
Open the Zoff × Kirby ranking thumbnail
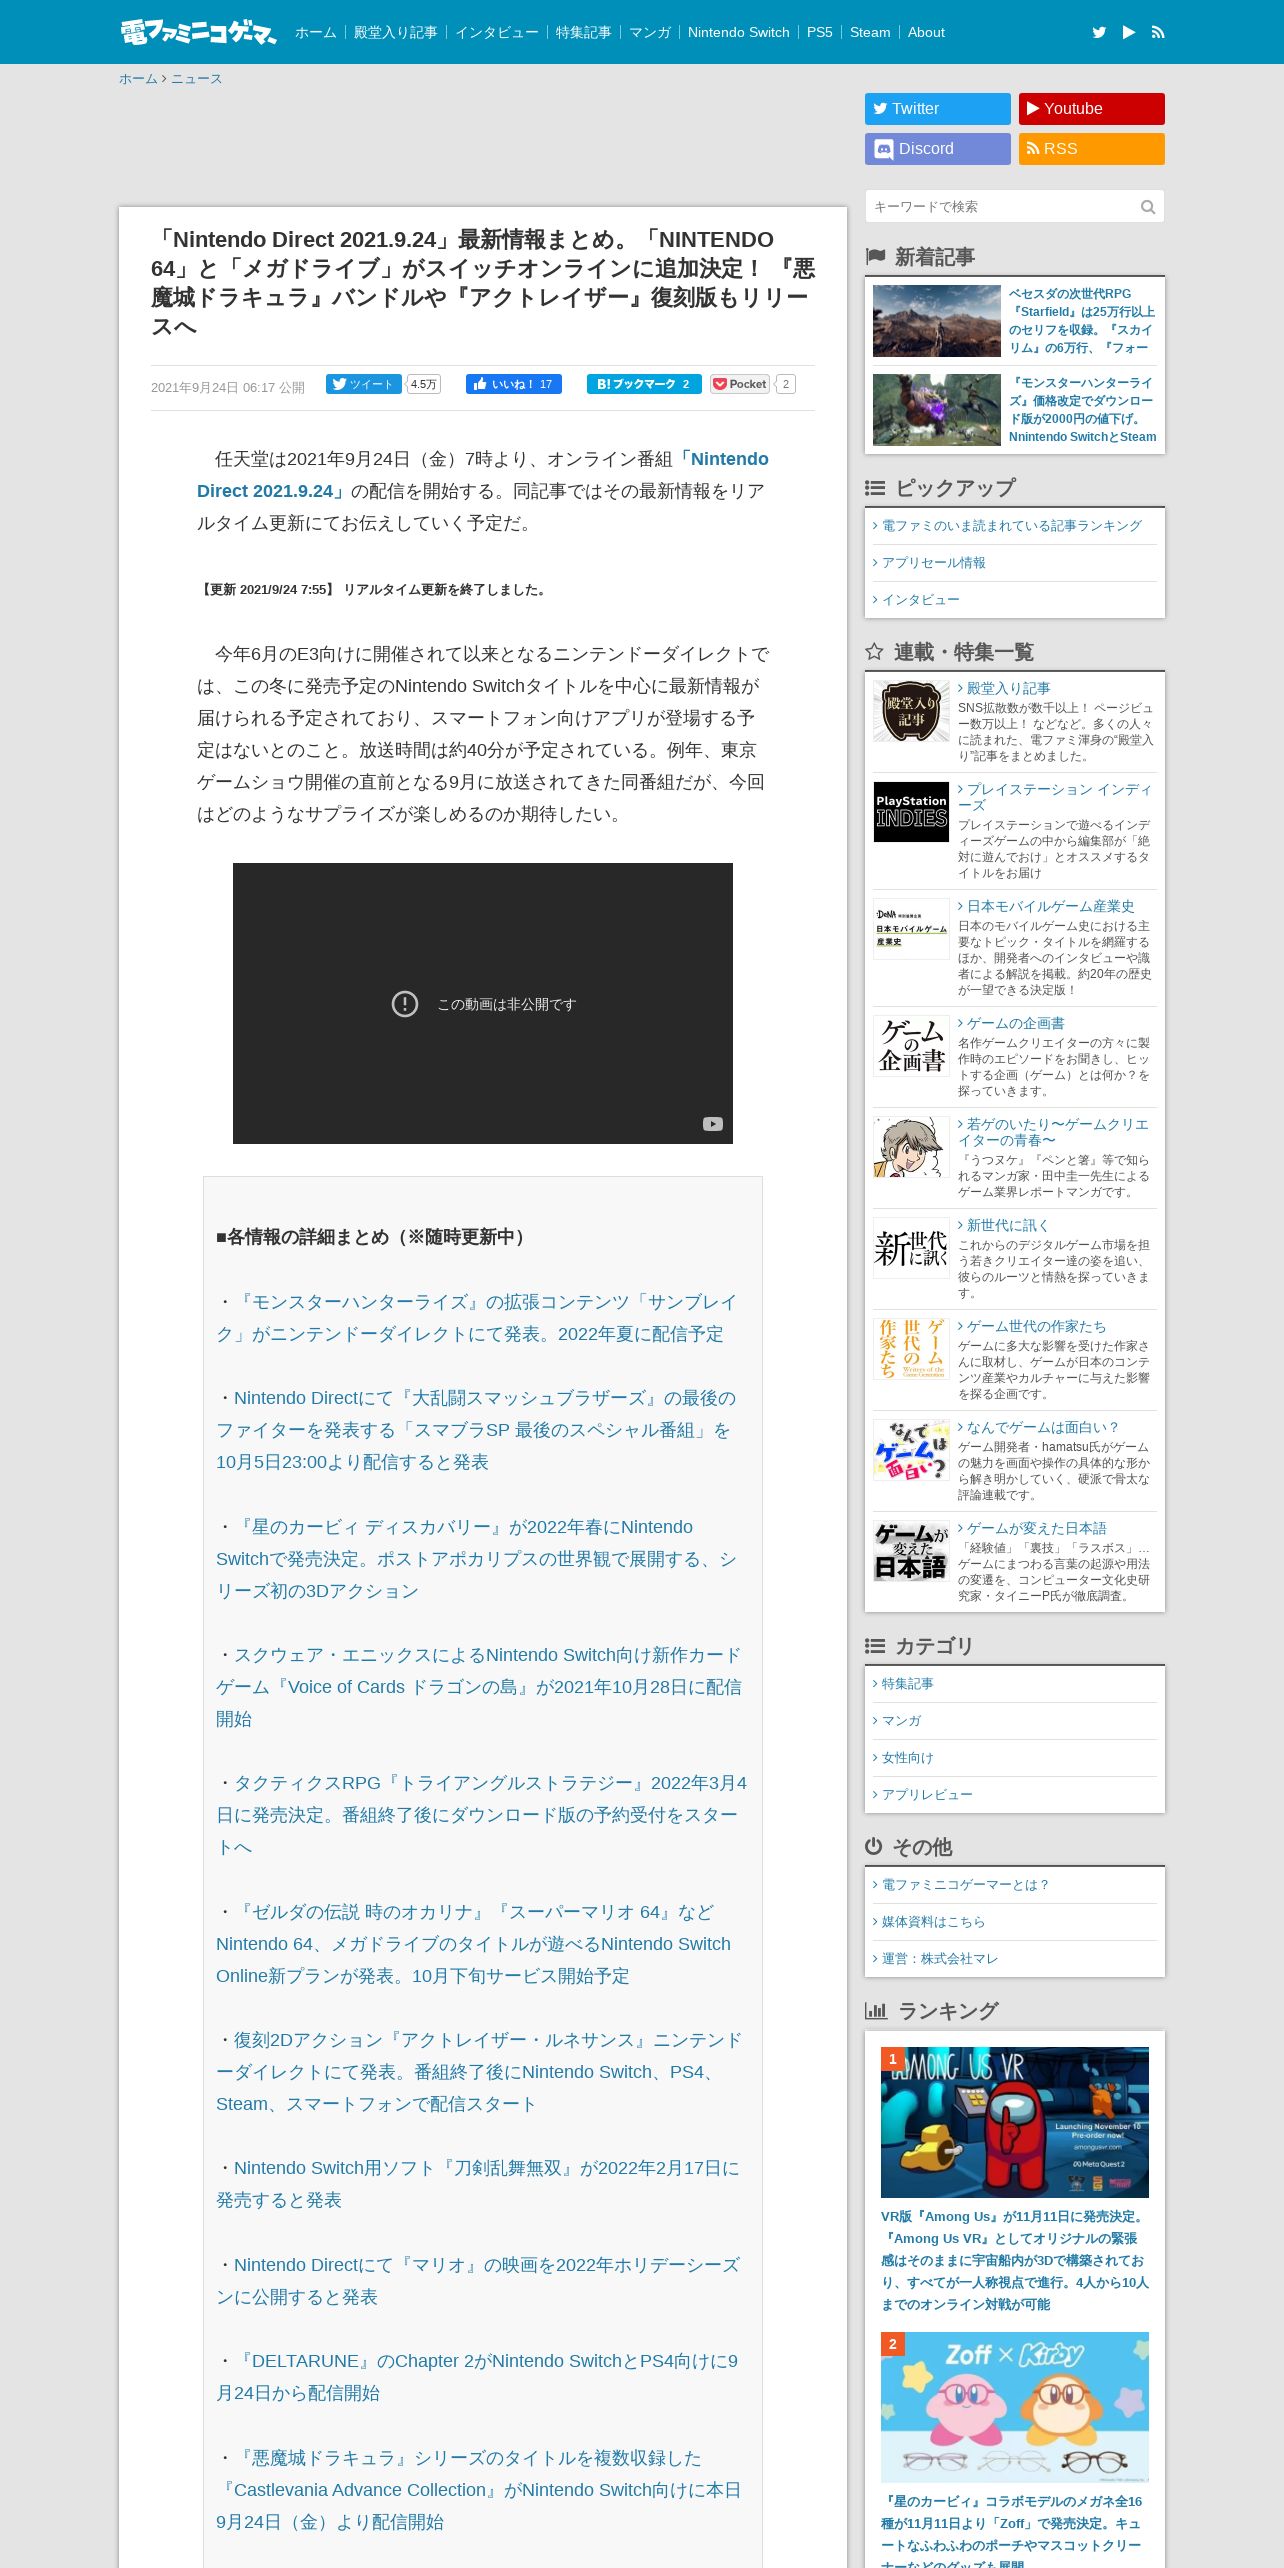click(1015, 2407)
